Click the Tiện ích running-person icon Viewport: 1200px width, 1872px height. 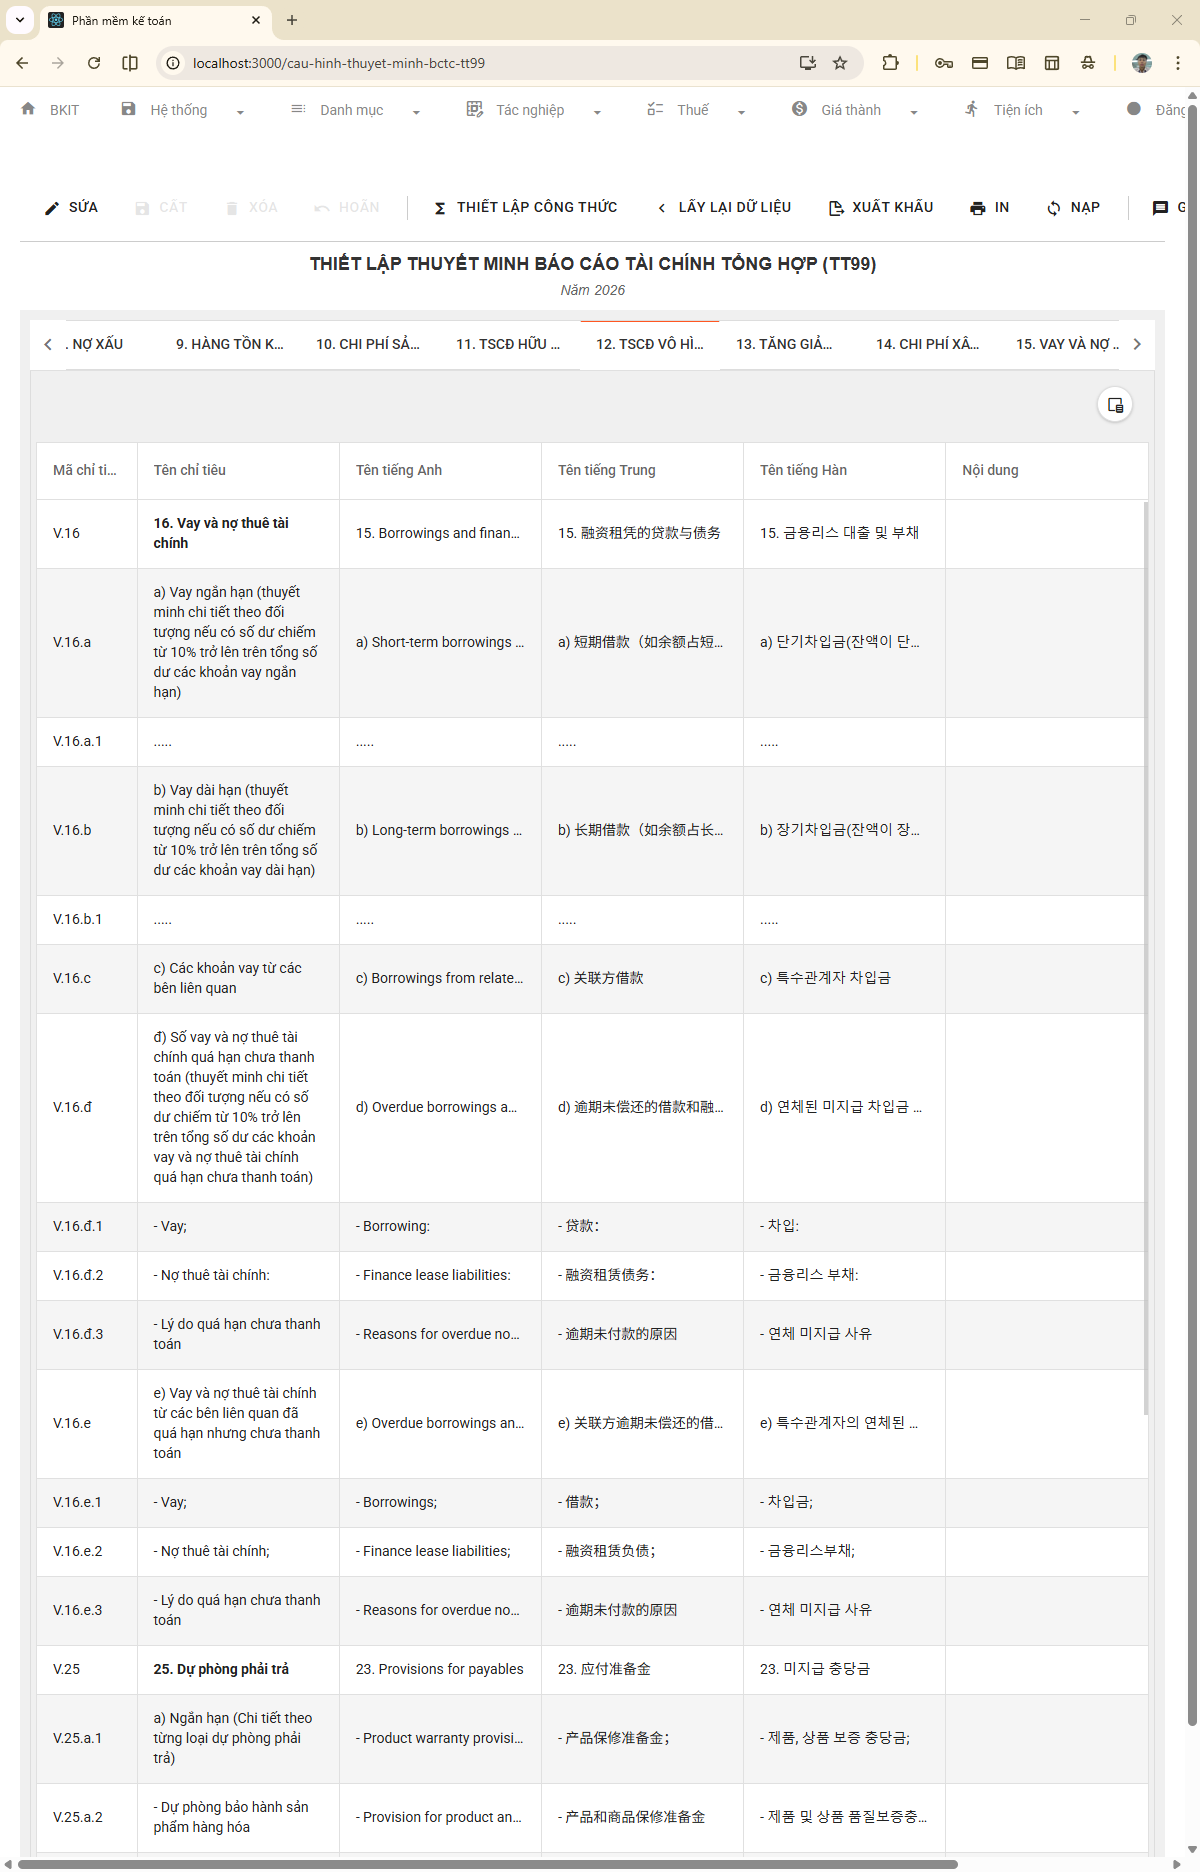pos(972,109)
